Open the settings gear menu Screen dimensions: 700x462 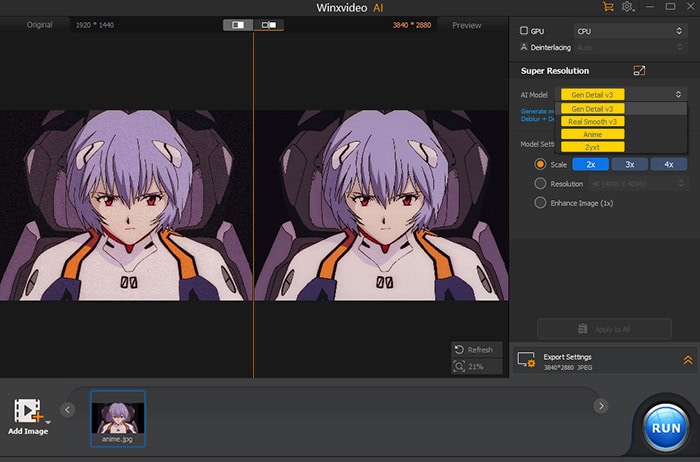point(628,7)
